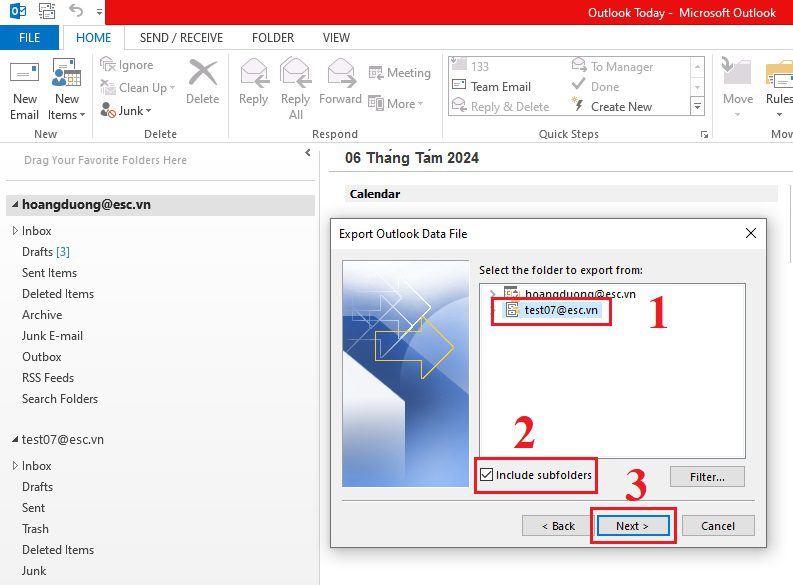
Task: Click the Next > button
Action: [x=633, y=526]
